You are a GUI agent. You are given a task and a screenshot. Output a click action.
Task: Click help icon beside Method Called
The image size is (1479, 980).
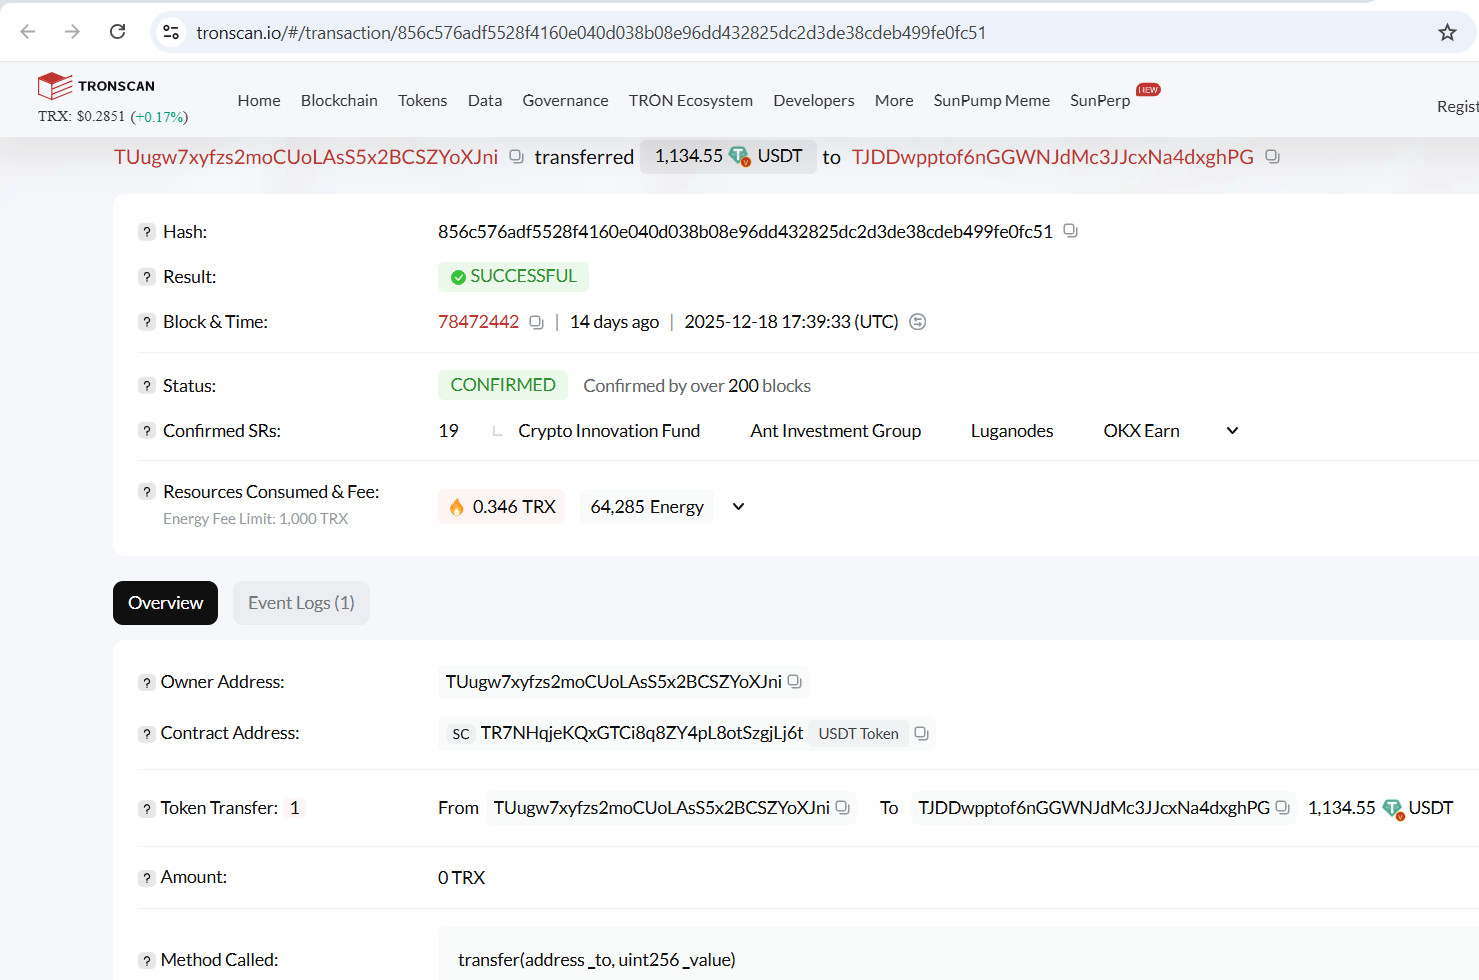pyautogui.click(x=147, y=960)
